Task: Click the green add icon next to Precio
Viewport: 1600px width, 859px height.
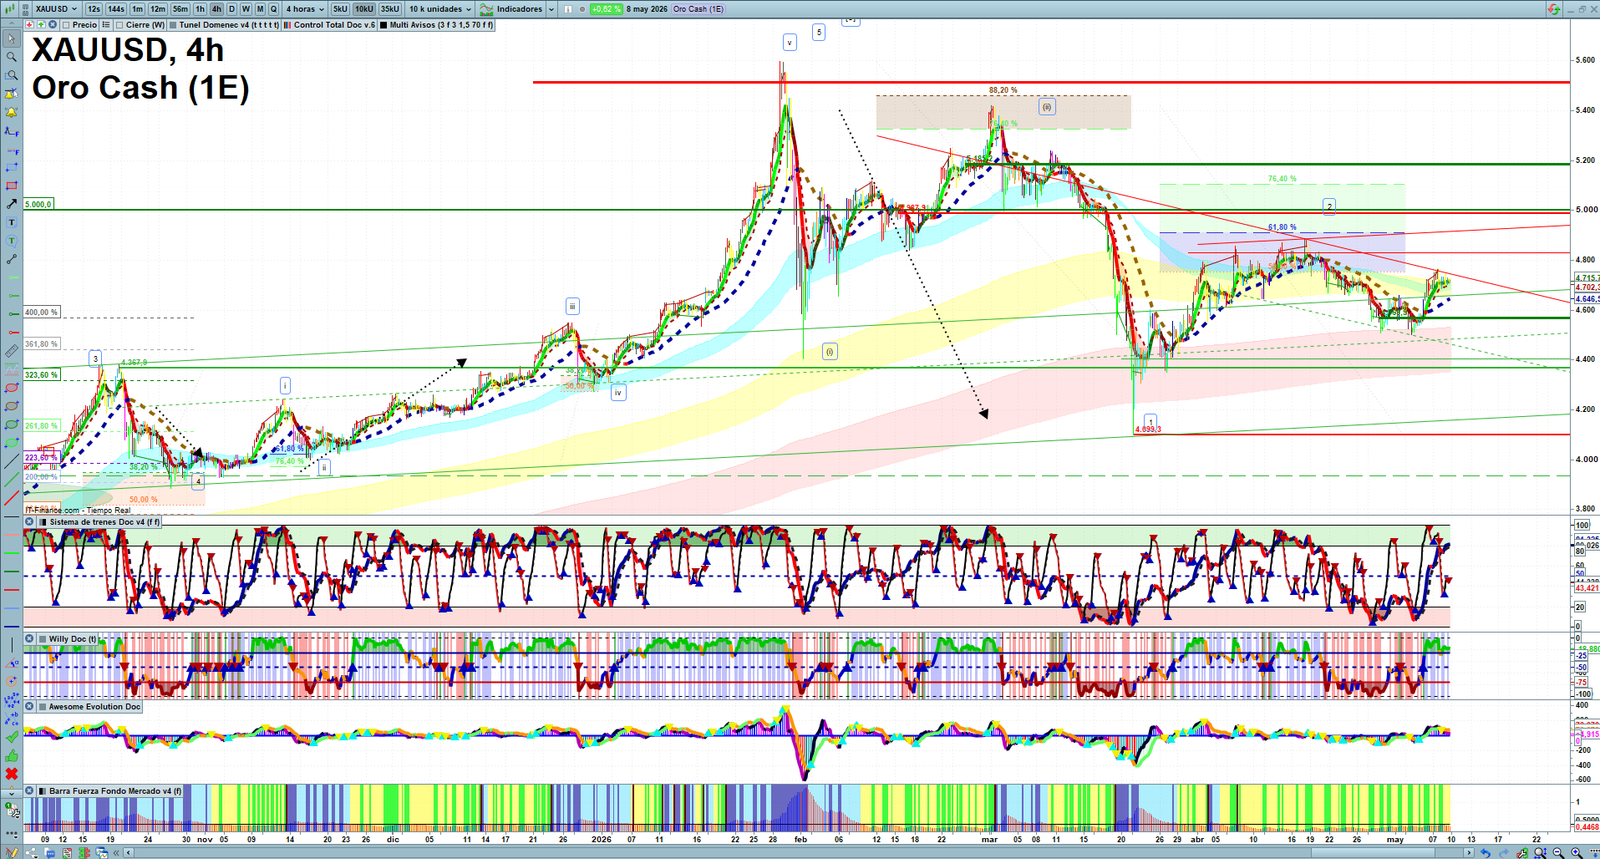Action: pos(41,25)
